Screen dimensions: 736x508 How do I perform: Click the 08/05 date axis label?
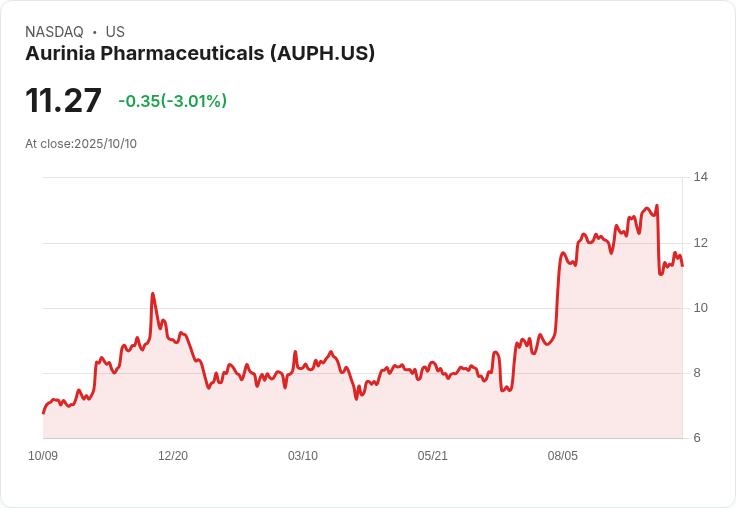563,456
